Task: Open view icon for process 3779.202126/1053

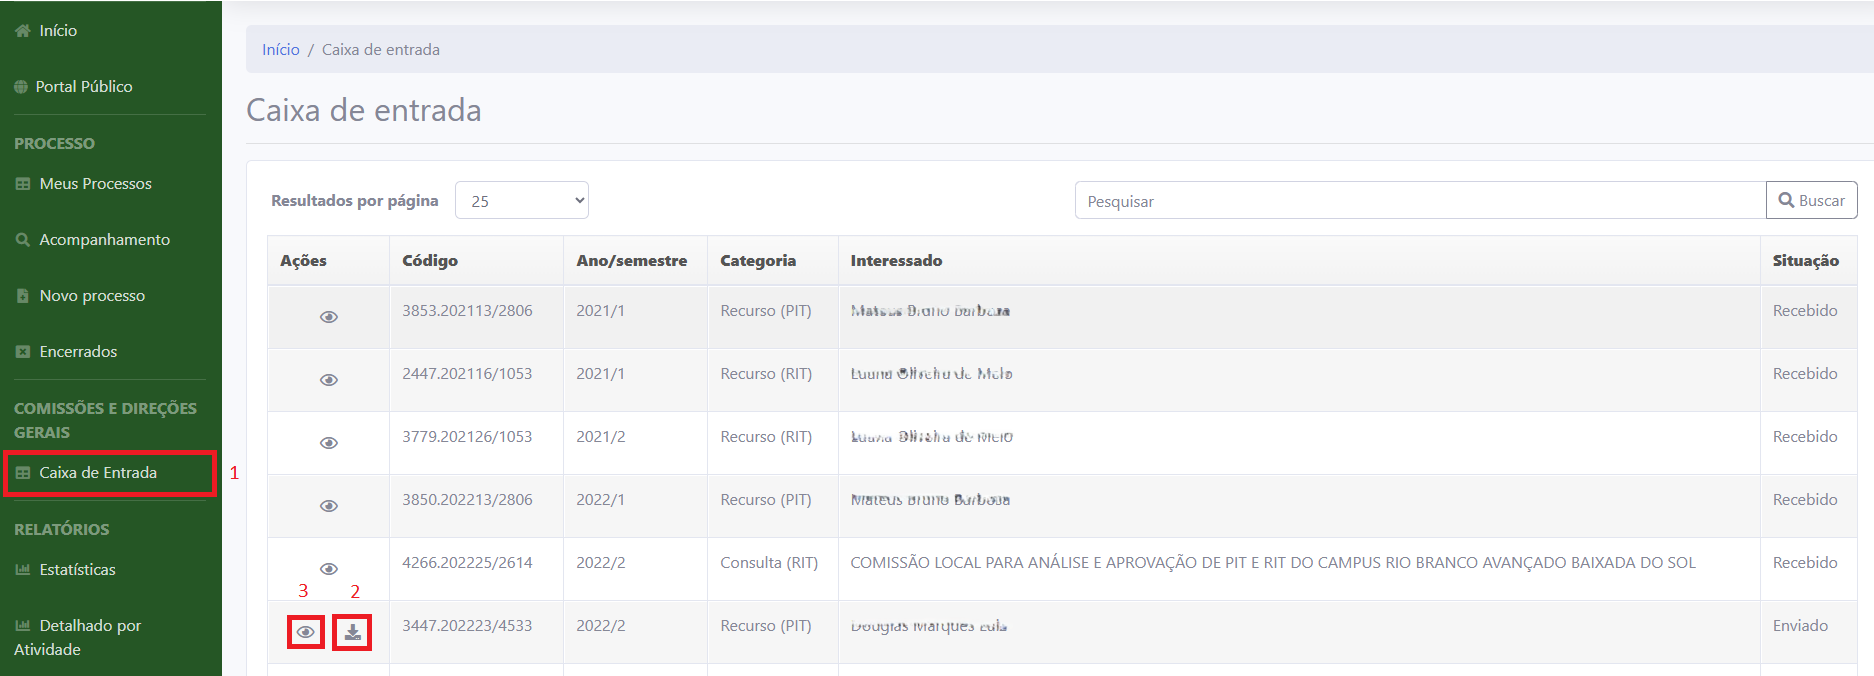Action: (x=328, y=443)
